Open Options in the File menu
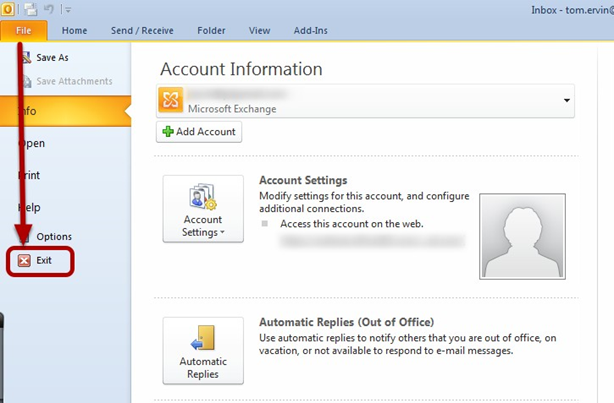The width and height of the screenshot is (614, 403). [x=52, y=237]
